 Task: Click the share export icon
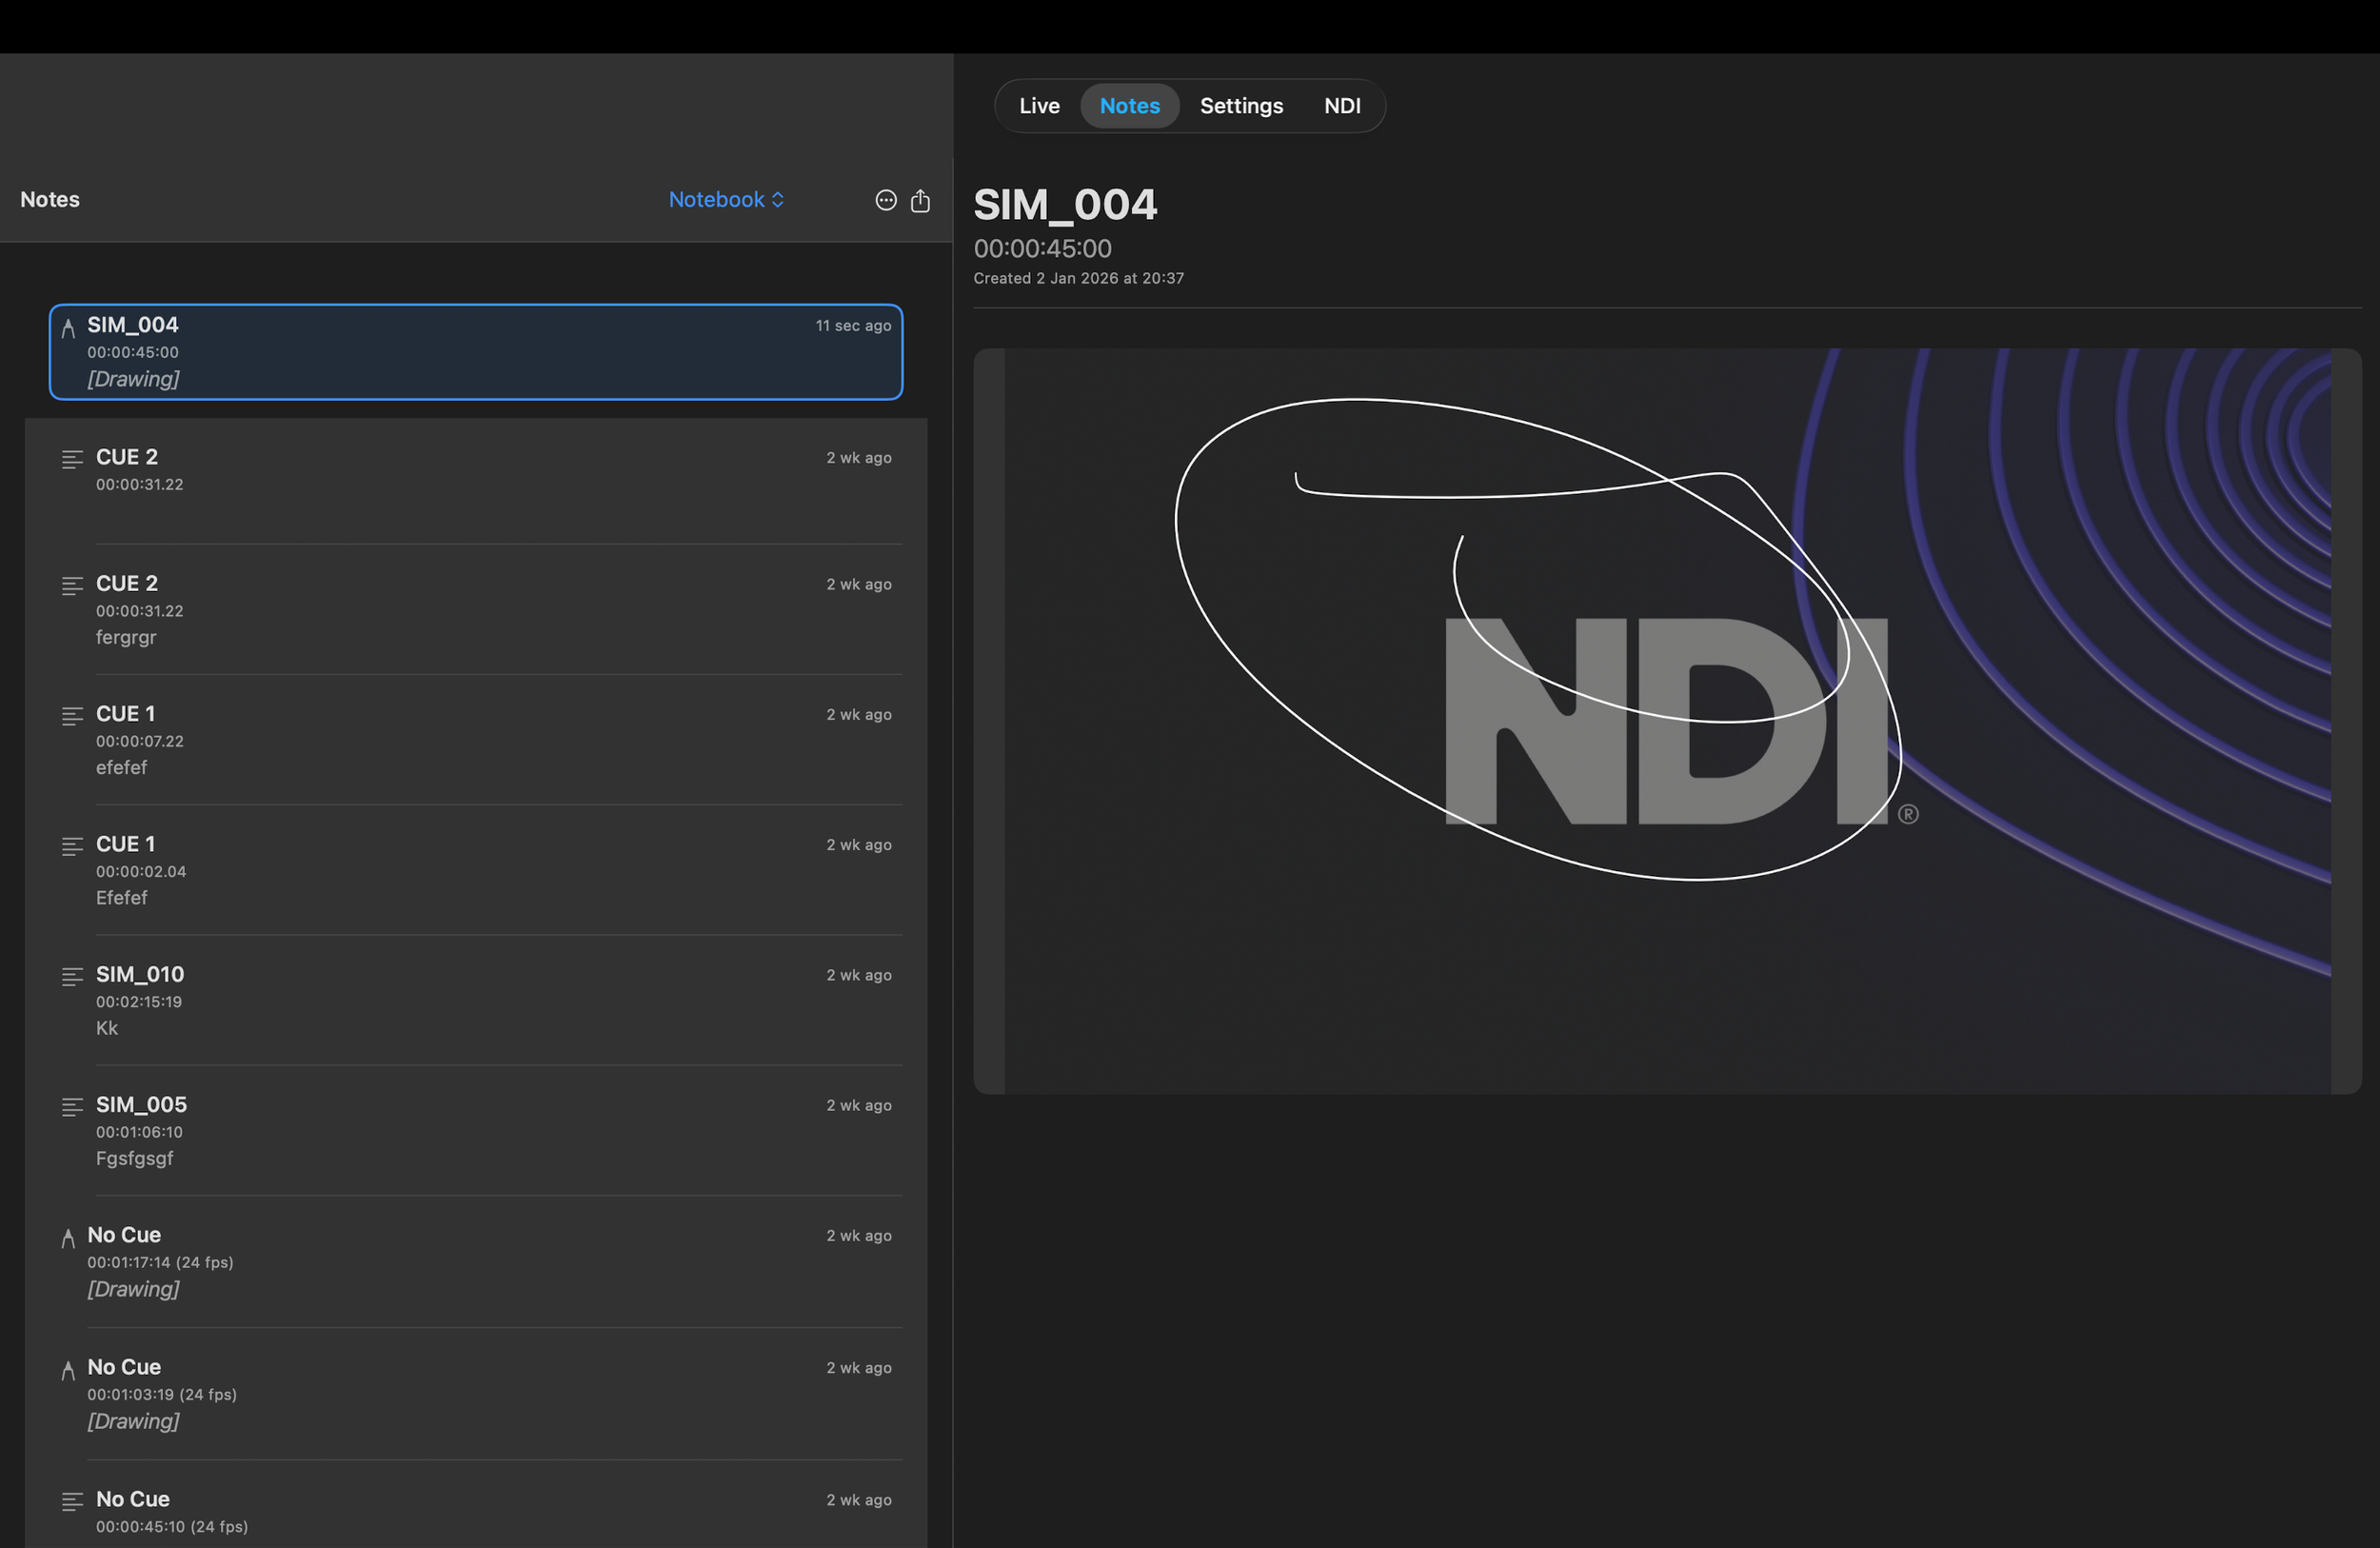point(920,200)
